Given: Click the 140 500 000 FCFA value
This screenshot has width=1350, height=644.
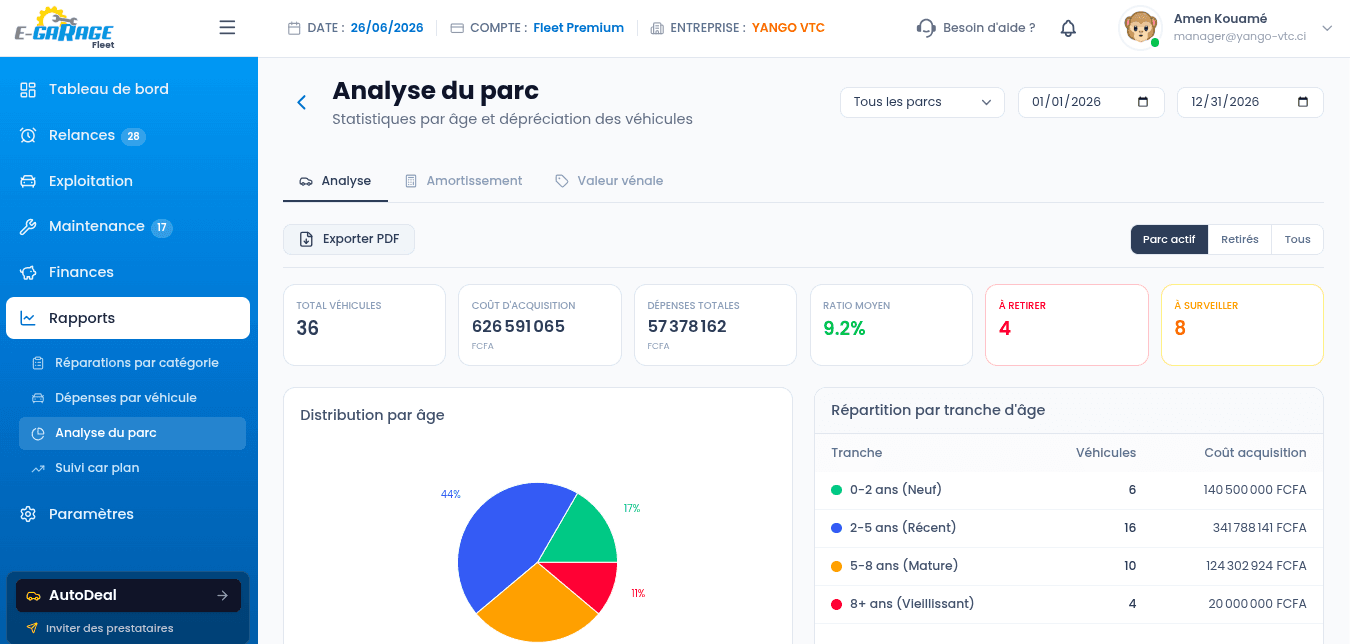Looking at the screenshot, I should tap(1255, 490).
